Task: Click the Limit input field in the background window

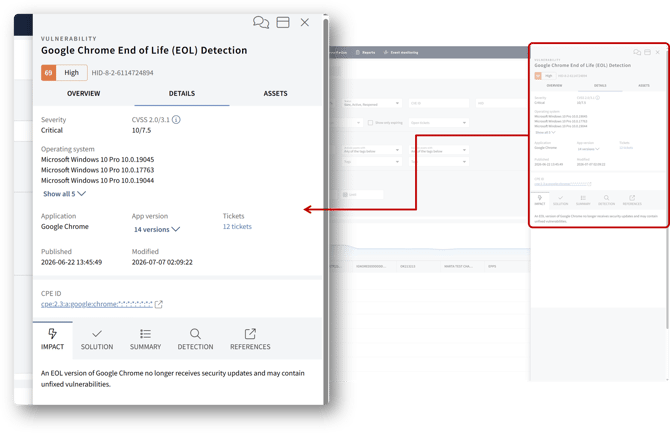Action: point(362,194)
